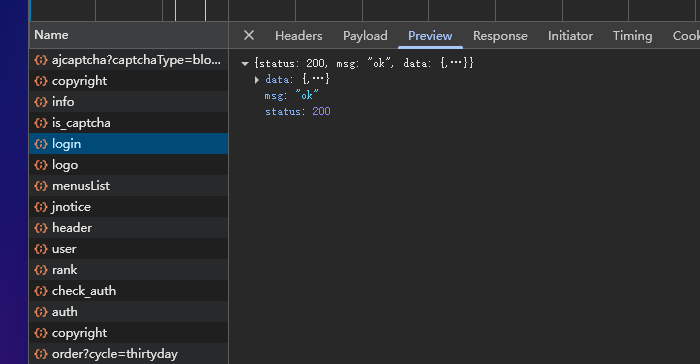Click the JSON icon beside menusList
700x364 pixels.
point(41,186)
